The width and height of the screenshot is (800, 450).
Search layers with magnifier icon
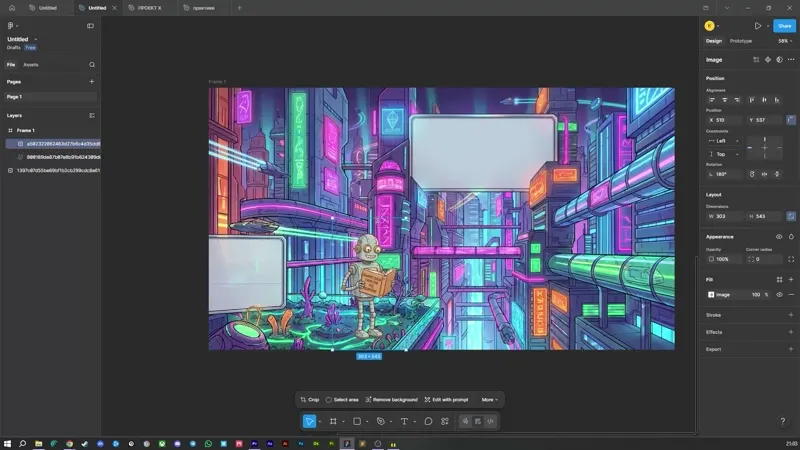[x=92, y=65]
